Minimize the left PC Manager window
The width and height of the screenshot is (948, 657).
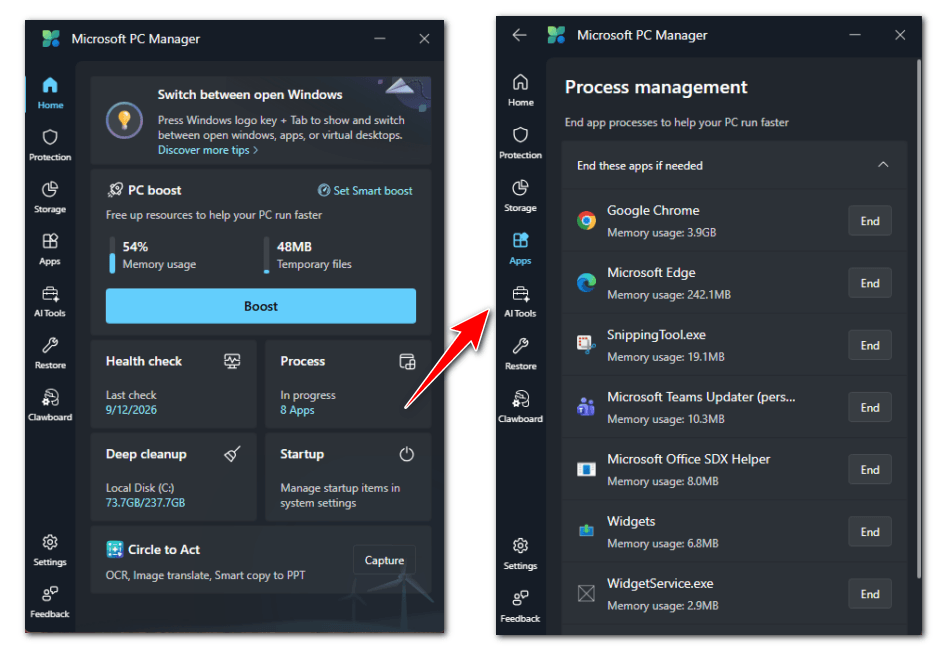(x=380, y=39)
